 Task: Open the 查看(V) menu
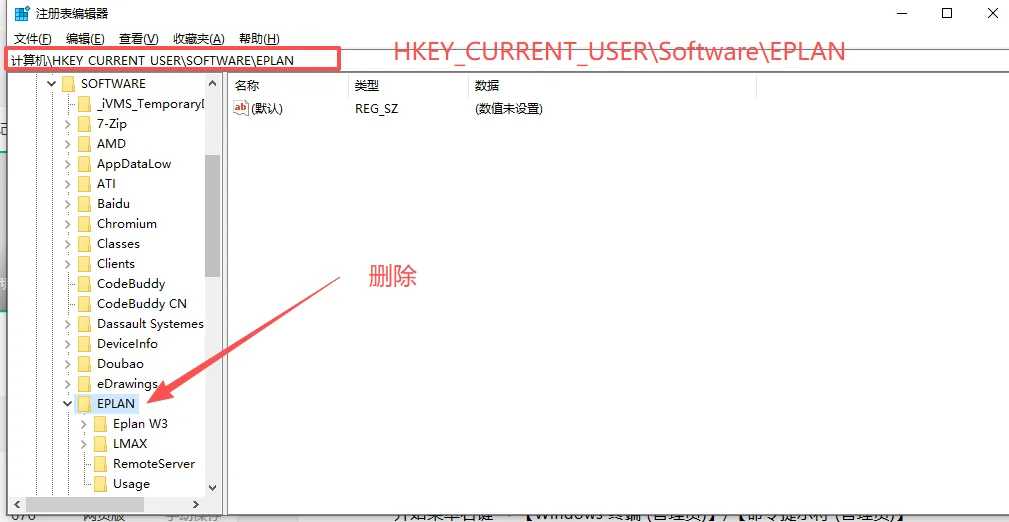138,39
